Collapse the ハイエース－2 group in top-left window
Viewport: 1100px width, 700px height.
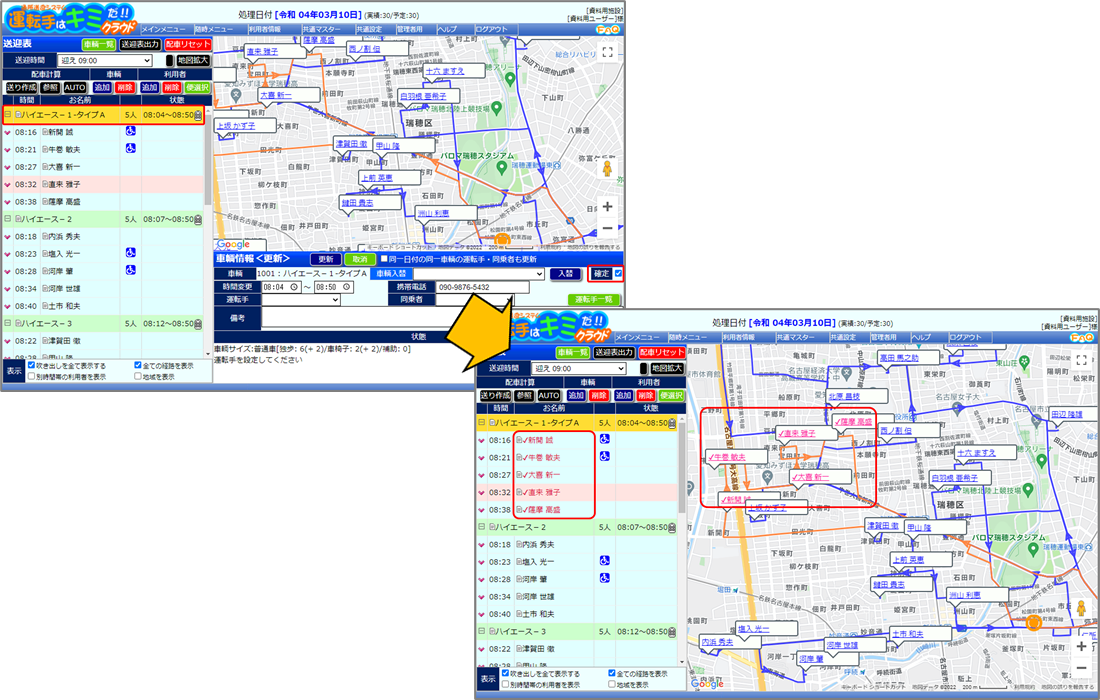[8, 219]
